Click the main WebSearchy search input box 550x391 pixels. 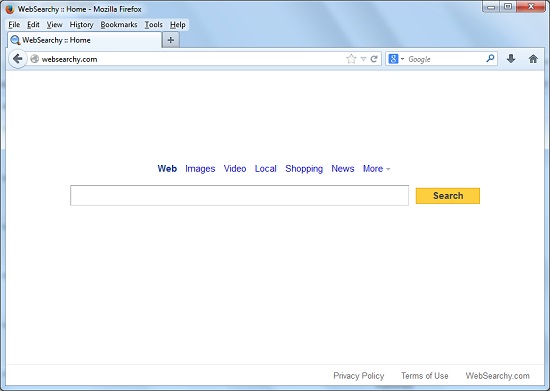239,195
